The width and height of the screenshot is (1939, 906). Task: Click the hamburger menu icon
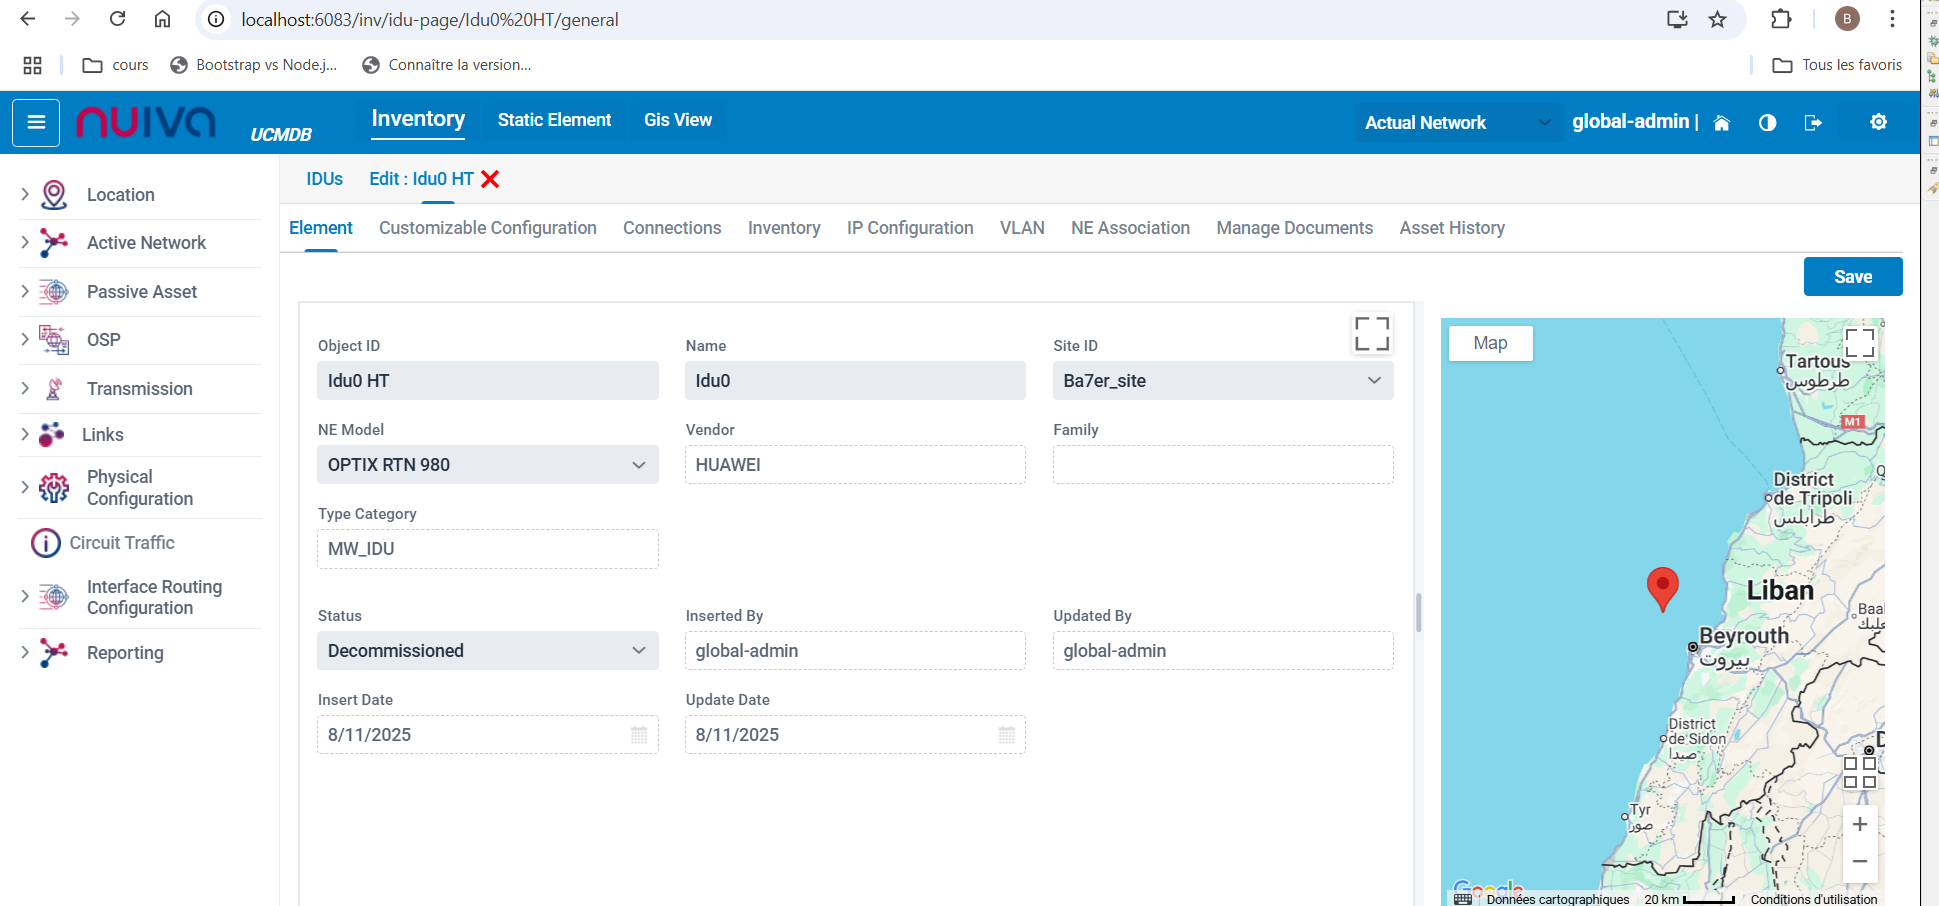tap(36, 123)
